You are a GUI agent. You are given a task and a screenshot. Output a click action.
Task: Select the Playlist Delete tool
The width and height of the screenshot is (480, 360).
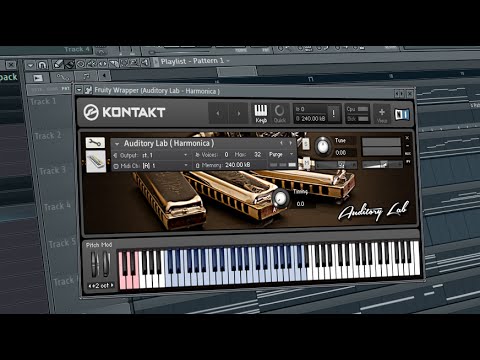(80, 64)
